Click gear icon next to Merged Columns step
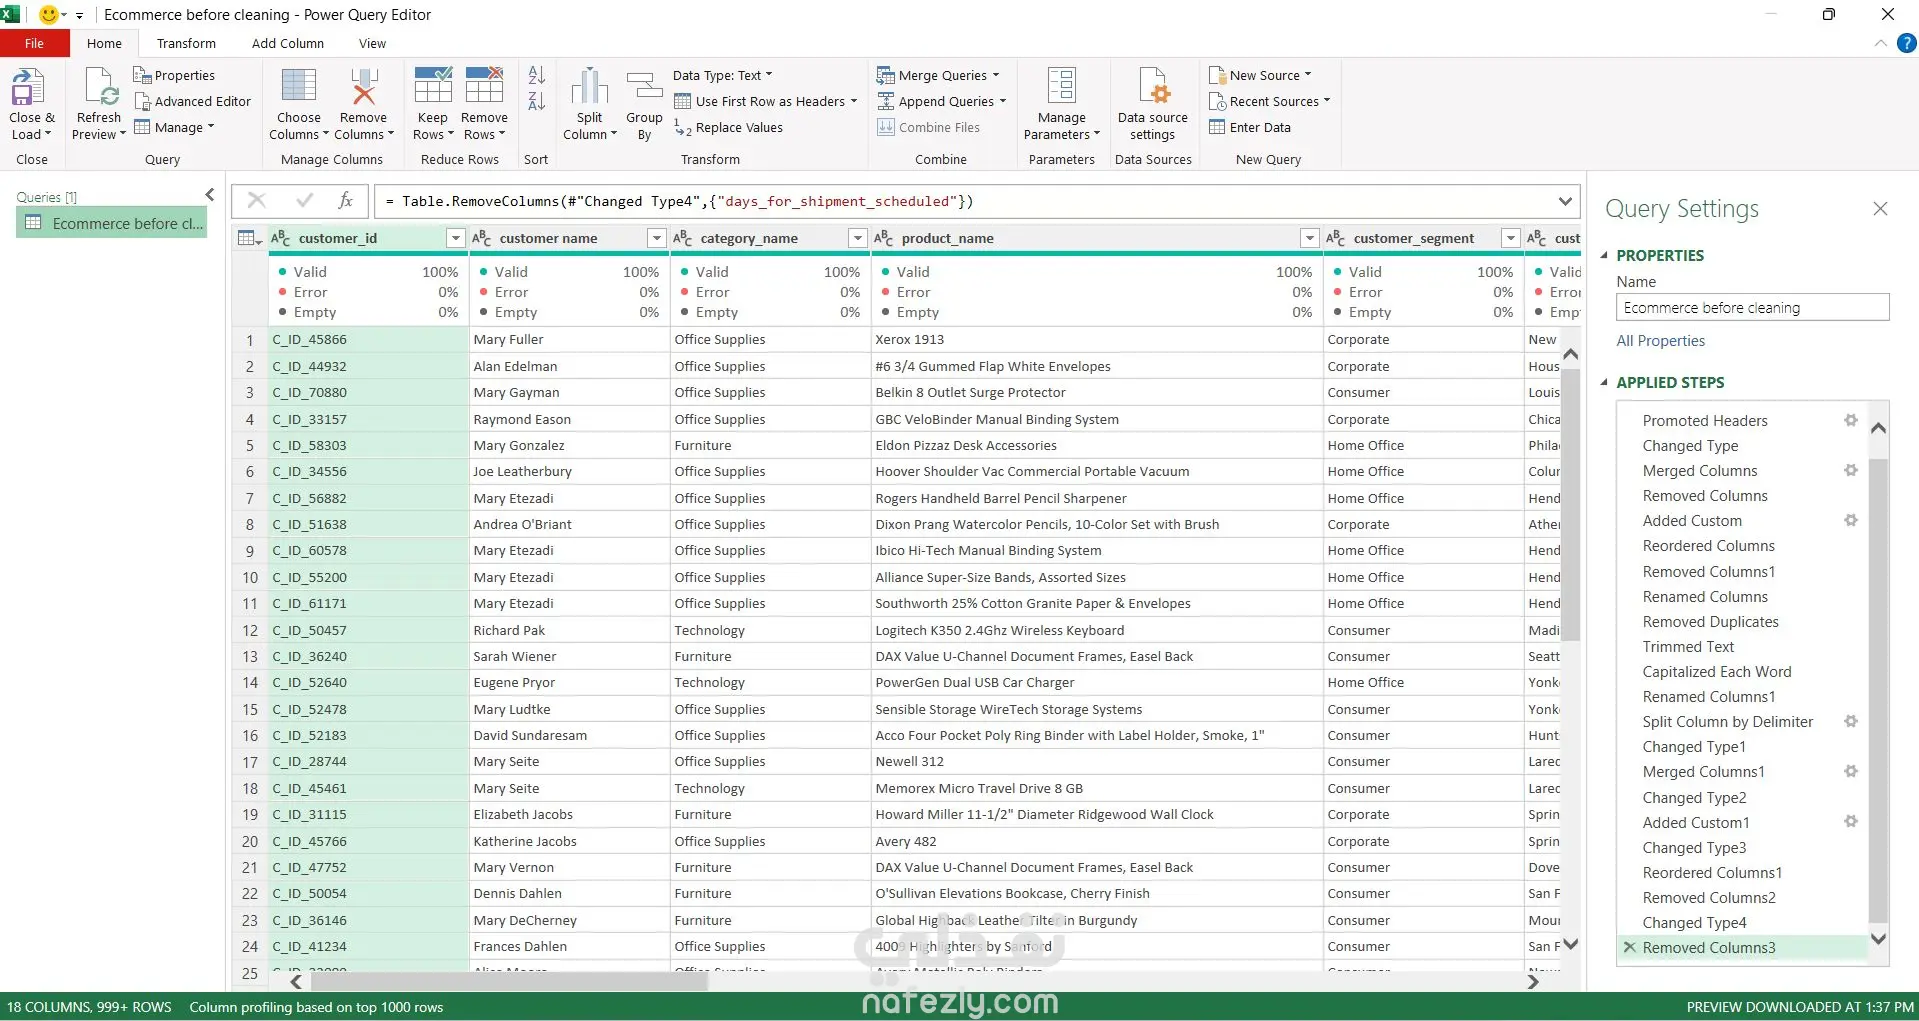 tap(1850, 470)
